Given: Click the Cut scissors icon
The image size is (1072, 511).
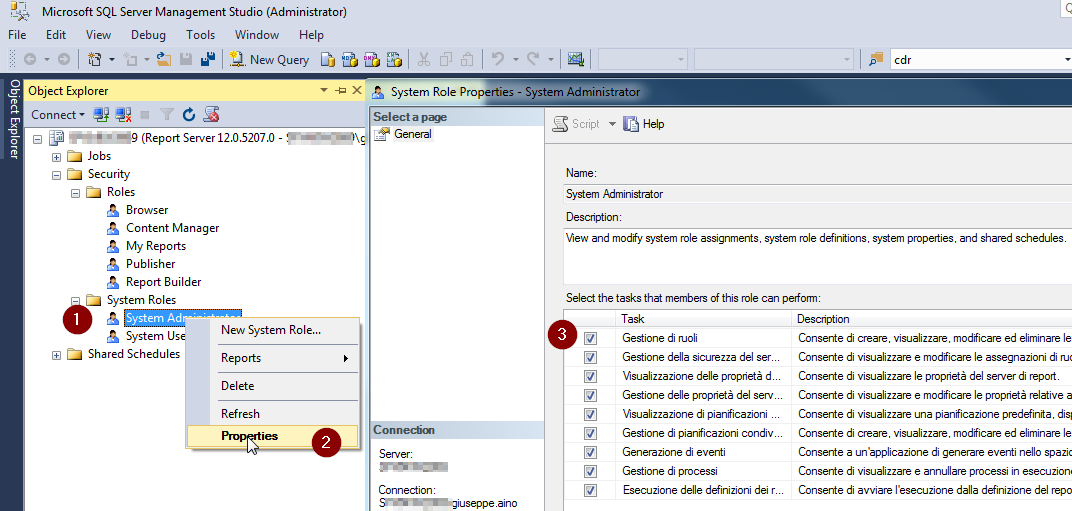Looking at the screenshot, I should point(424,60).
